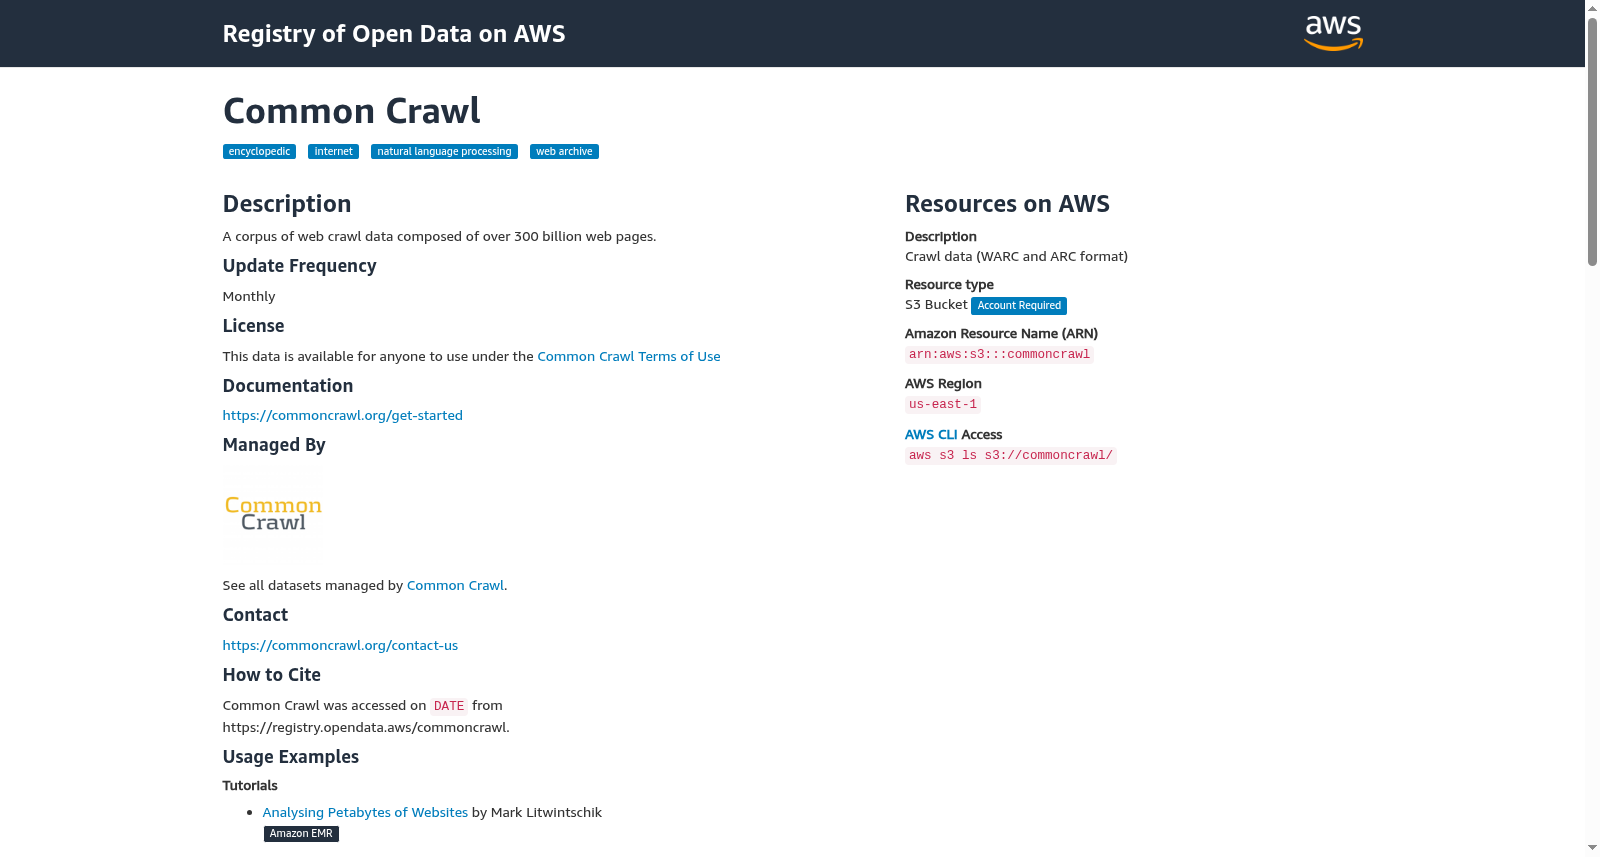The height and width of the screenshot is (857, 1600).
Task: Open Common Crawl Terms of Use link
Action: coord(629,356)
